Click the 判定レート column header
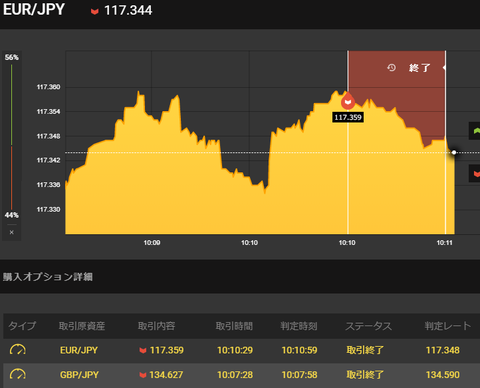Screen dimensions: 480x388 coord(448,326)
